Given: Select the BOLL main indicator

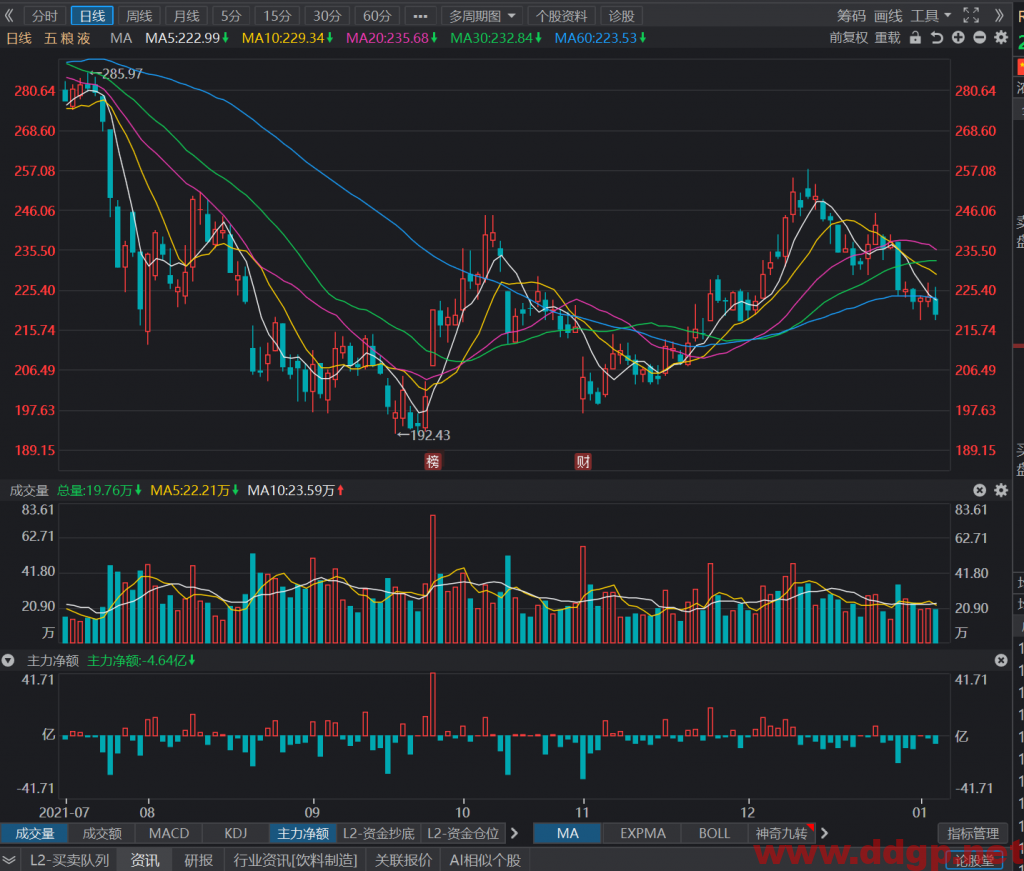Looking at the screenshot, I should [x=714, y=833].
